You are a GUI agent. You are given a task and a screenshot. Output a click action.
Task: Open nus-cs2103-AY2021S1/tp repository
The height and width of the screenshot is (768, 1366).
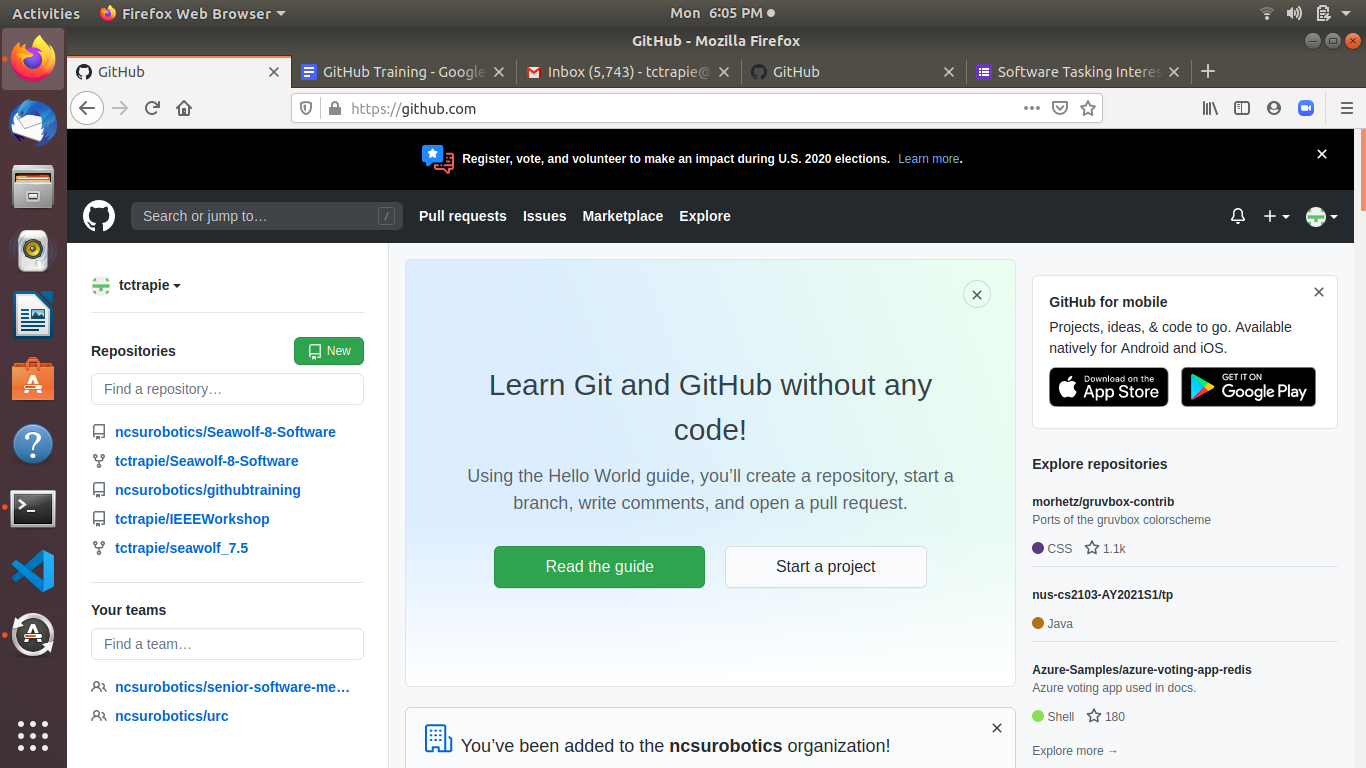coord(1102,595)
